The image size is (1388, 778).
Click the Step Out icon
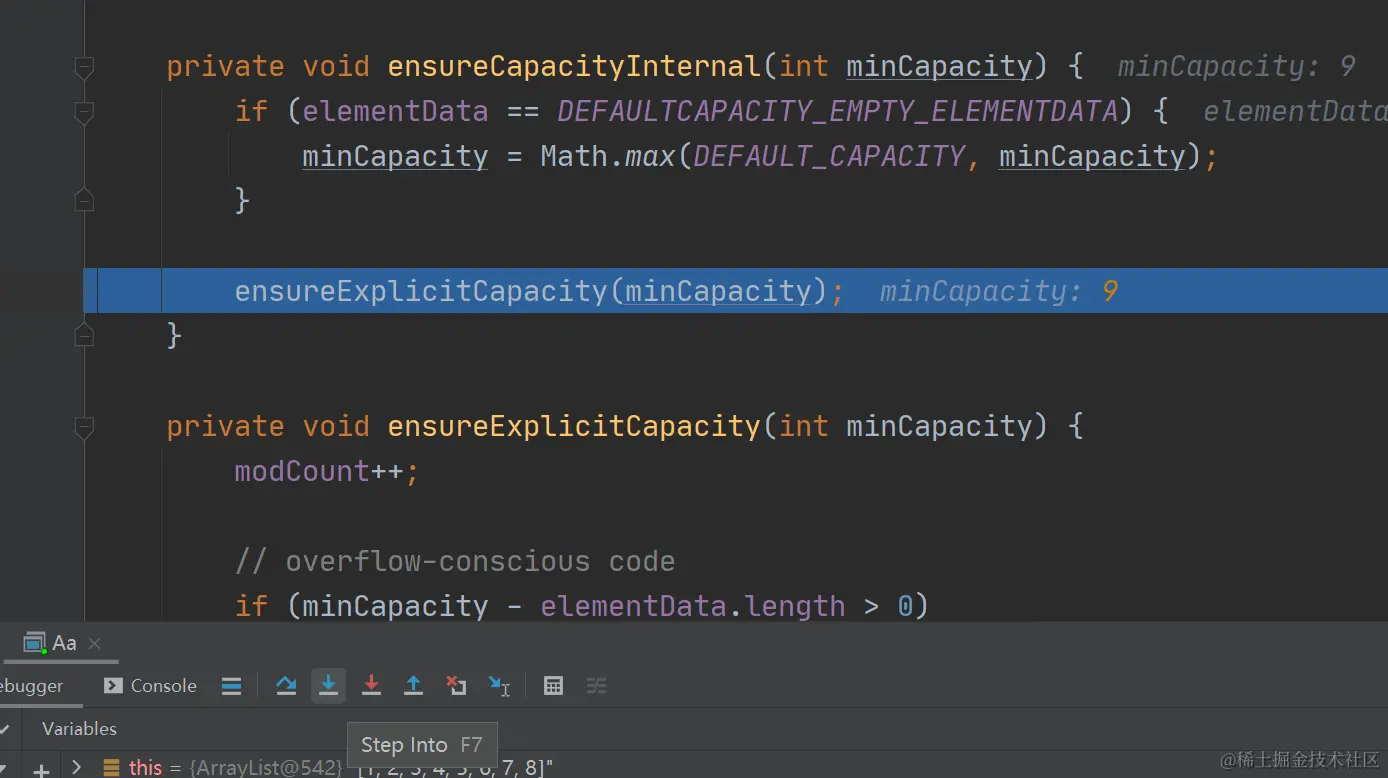pyautogui.click(x=413, y=685)
